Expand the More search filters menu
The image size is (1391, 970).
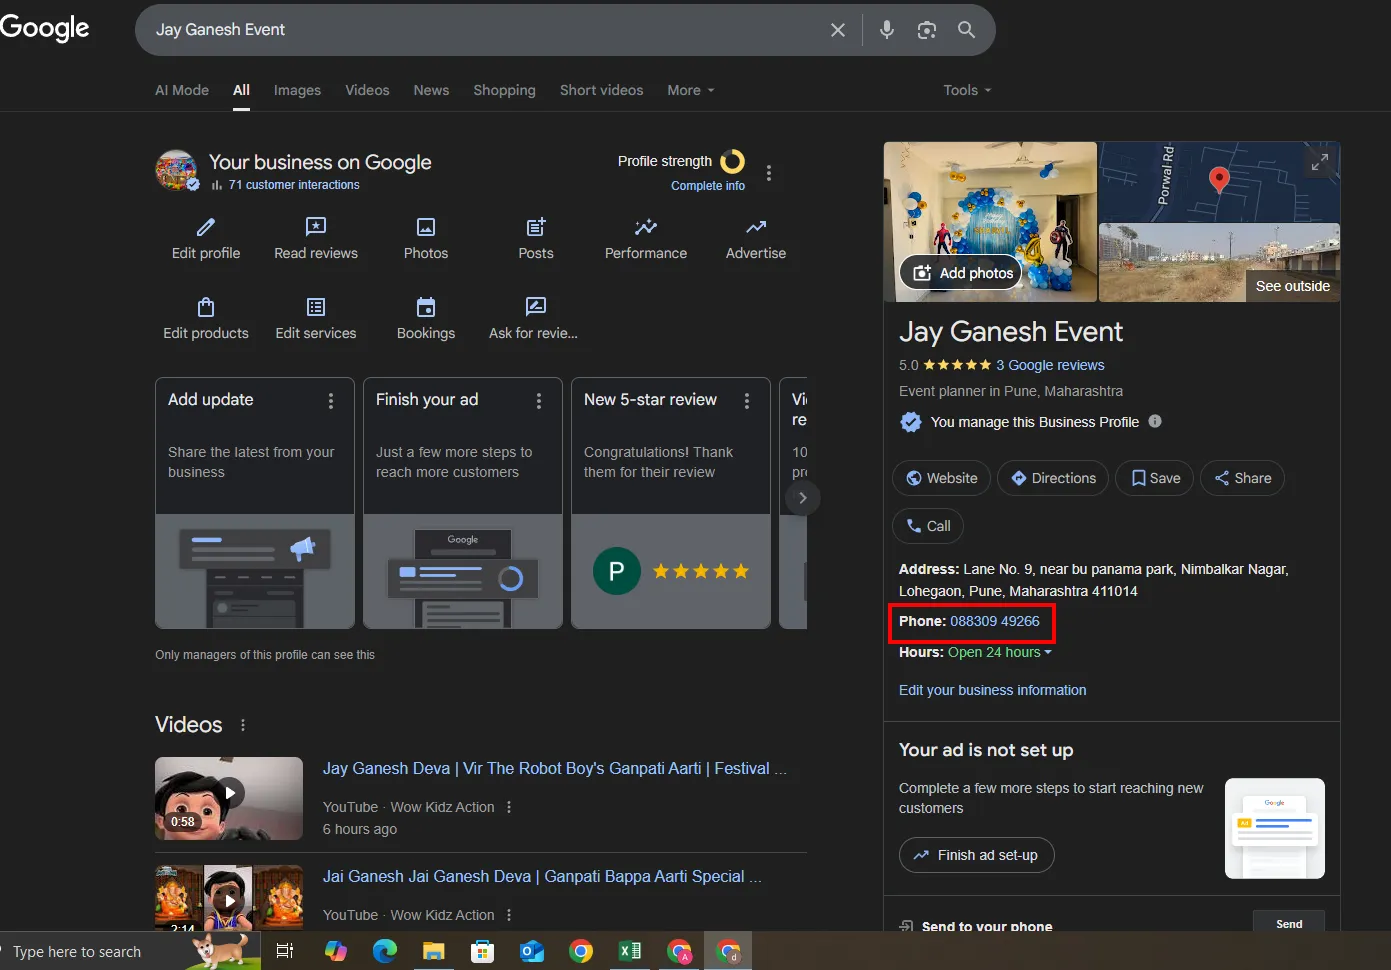[690, 90]
